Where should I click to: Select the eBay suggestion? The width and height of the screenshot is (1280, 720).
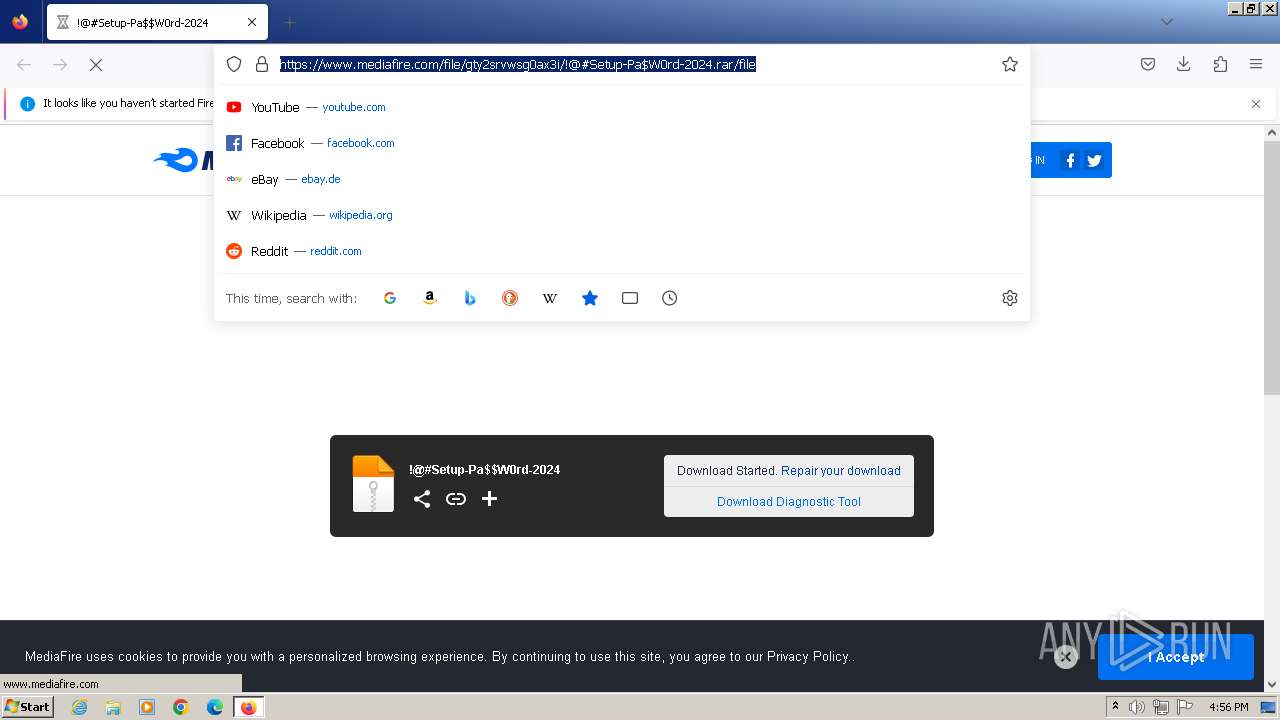pos(622,179)
